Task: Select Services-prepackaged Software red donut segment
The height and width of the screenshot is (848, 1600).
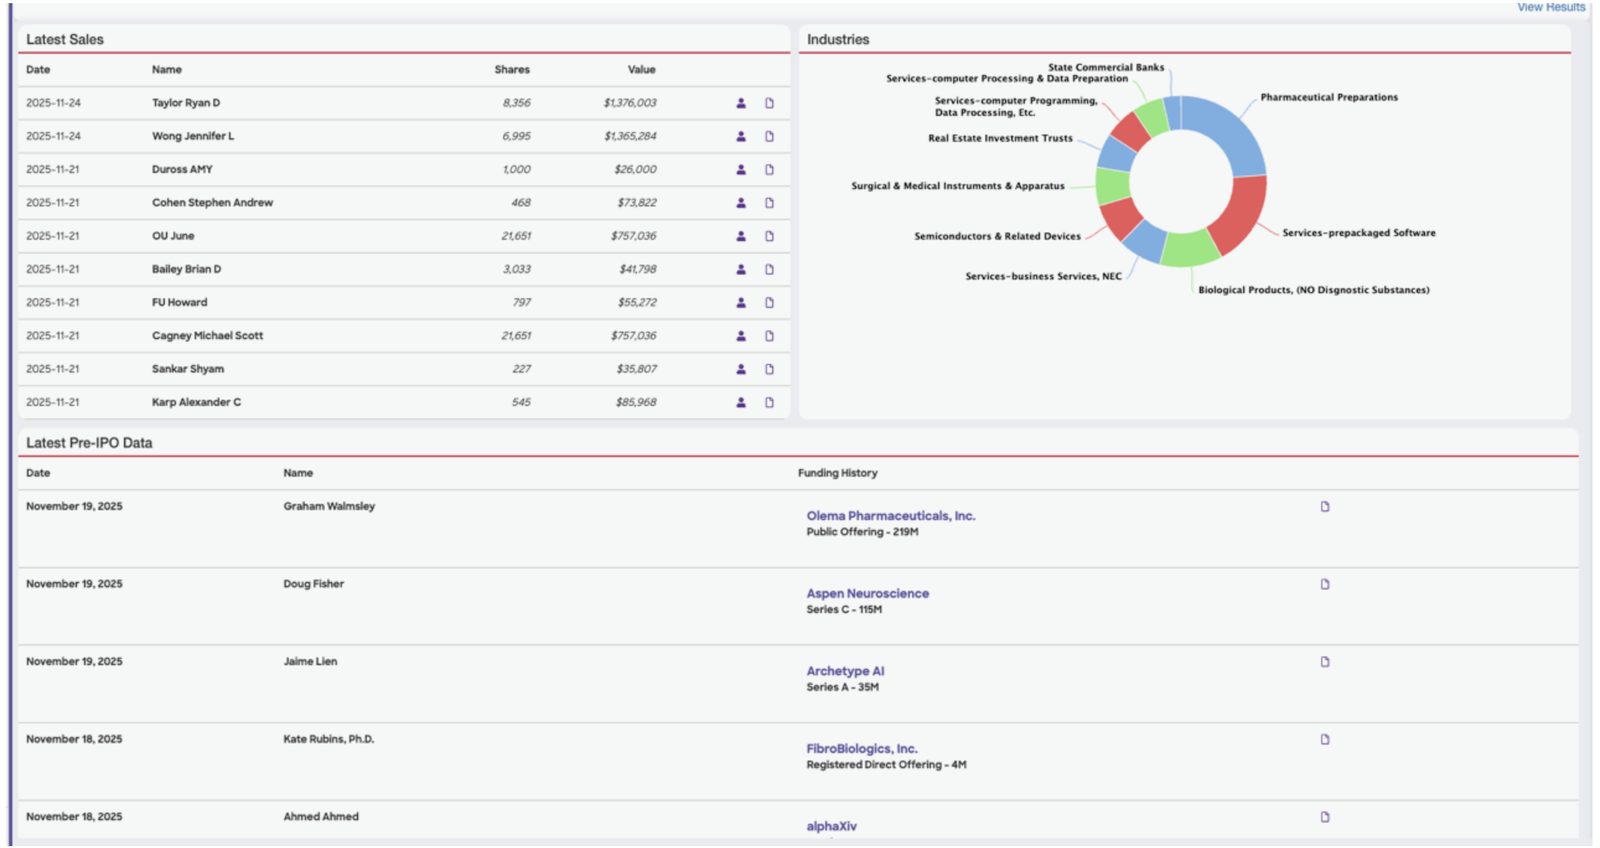Action: 1240,215
